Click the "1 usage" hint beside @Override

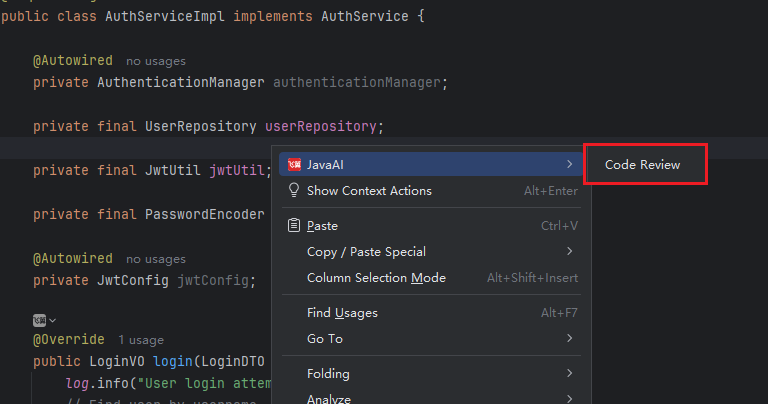tap(140, 340)
